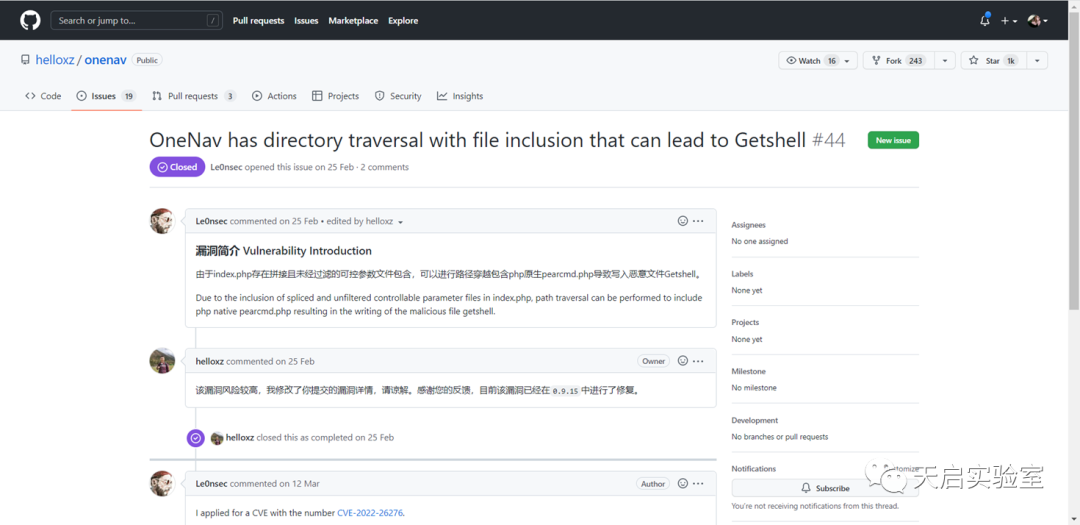Switch to the Issues tab
Screen dimensions: 1080x525
106,96
